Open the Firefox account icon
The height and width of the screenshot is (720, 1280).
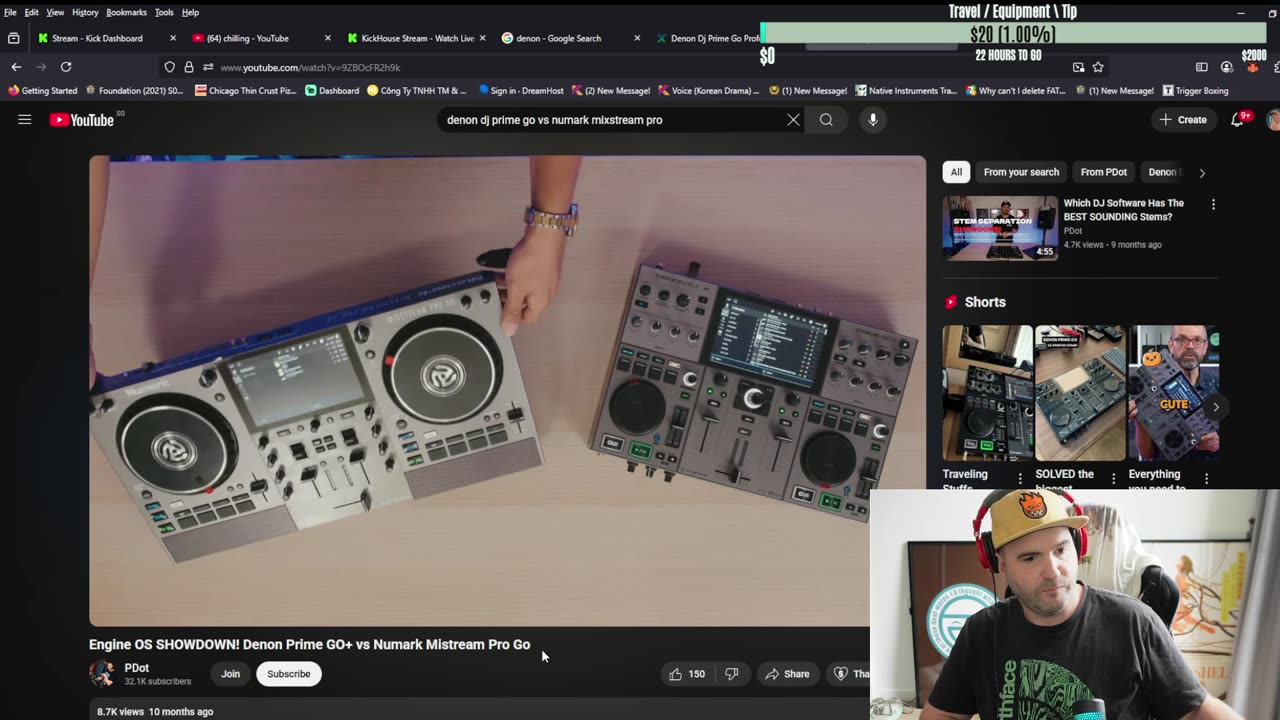coord(1227,67)
